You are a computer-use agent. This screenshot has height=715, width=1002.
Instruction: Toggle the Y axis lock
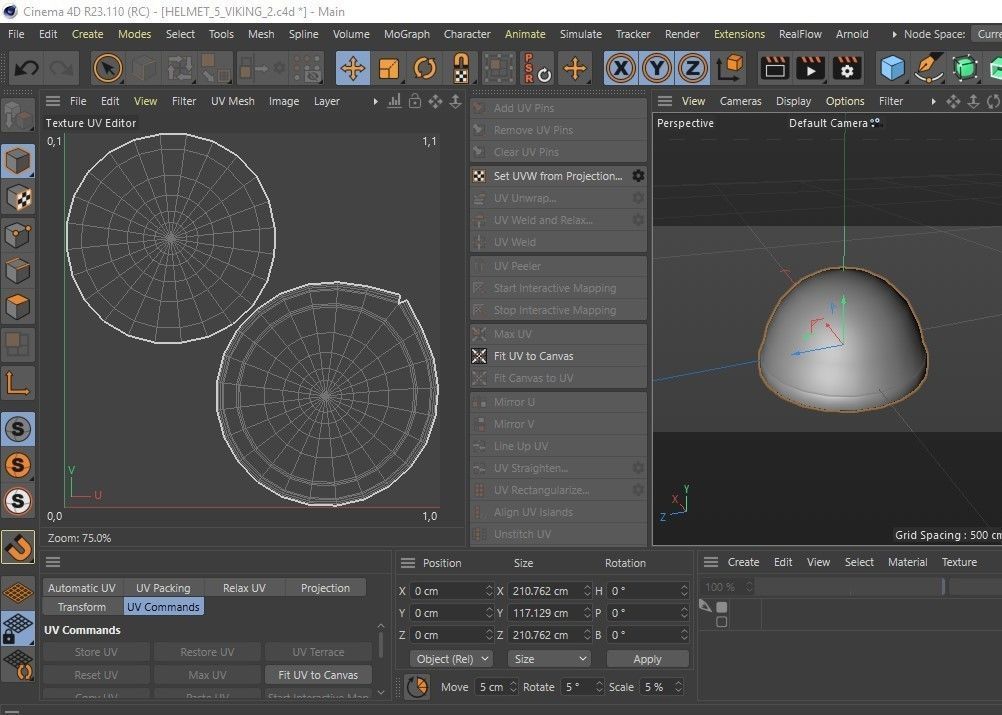point(657,68)
